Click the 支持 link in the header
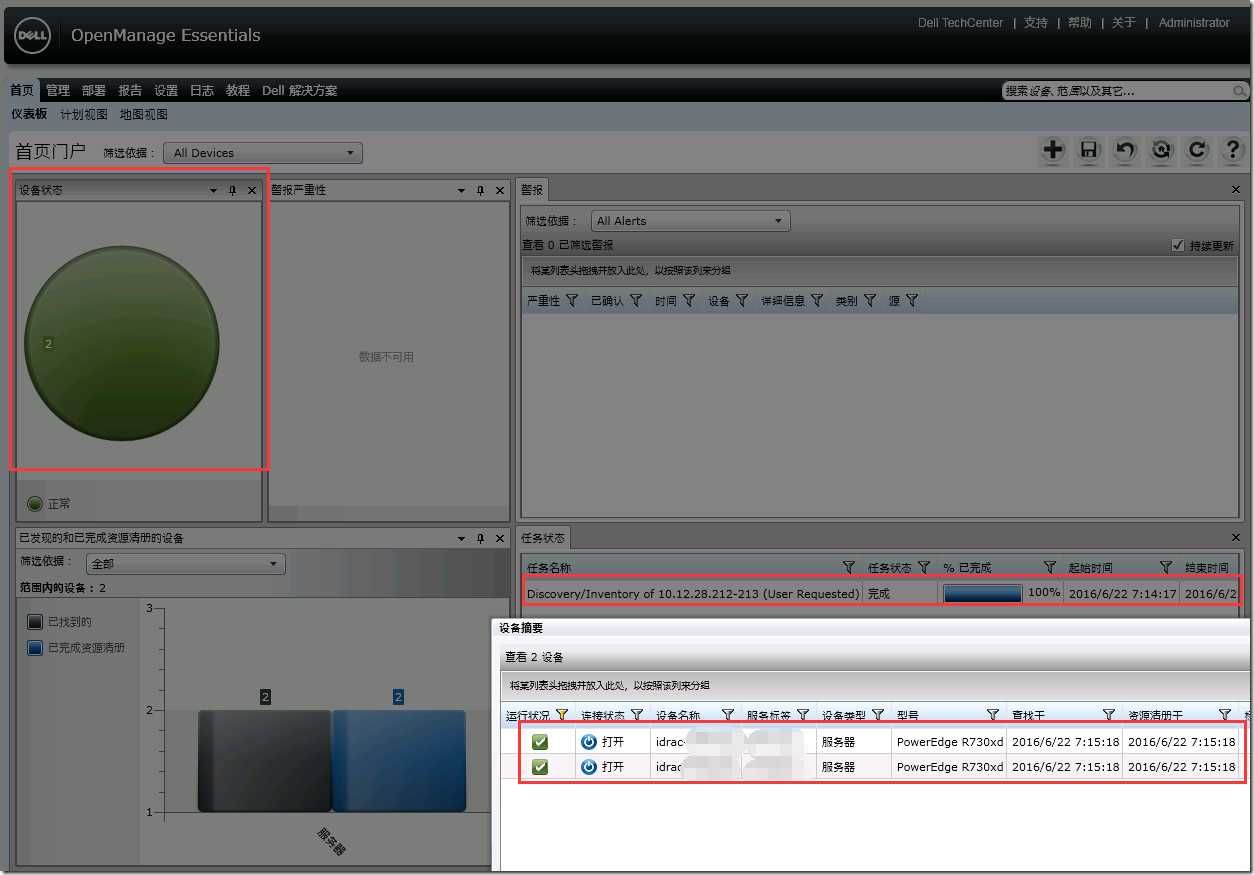The width and height of the screenshot is (1254, 875). point(1036,23)
